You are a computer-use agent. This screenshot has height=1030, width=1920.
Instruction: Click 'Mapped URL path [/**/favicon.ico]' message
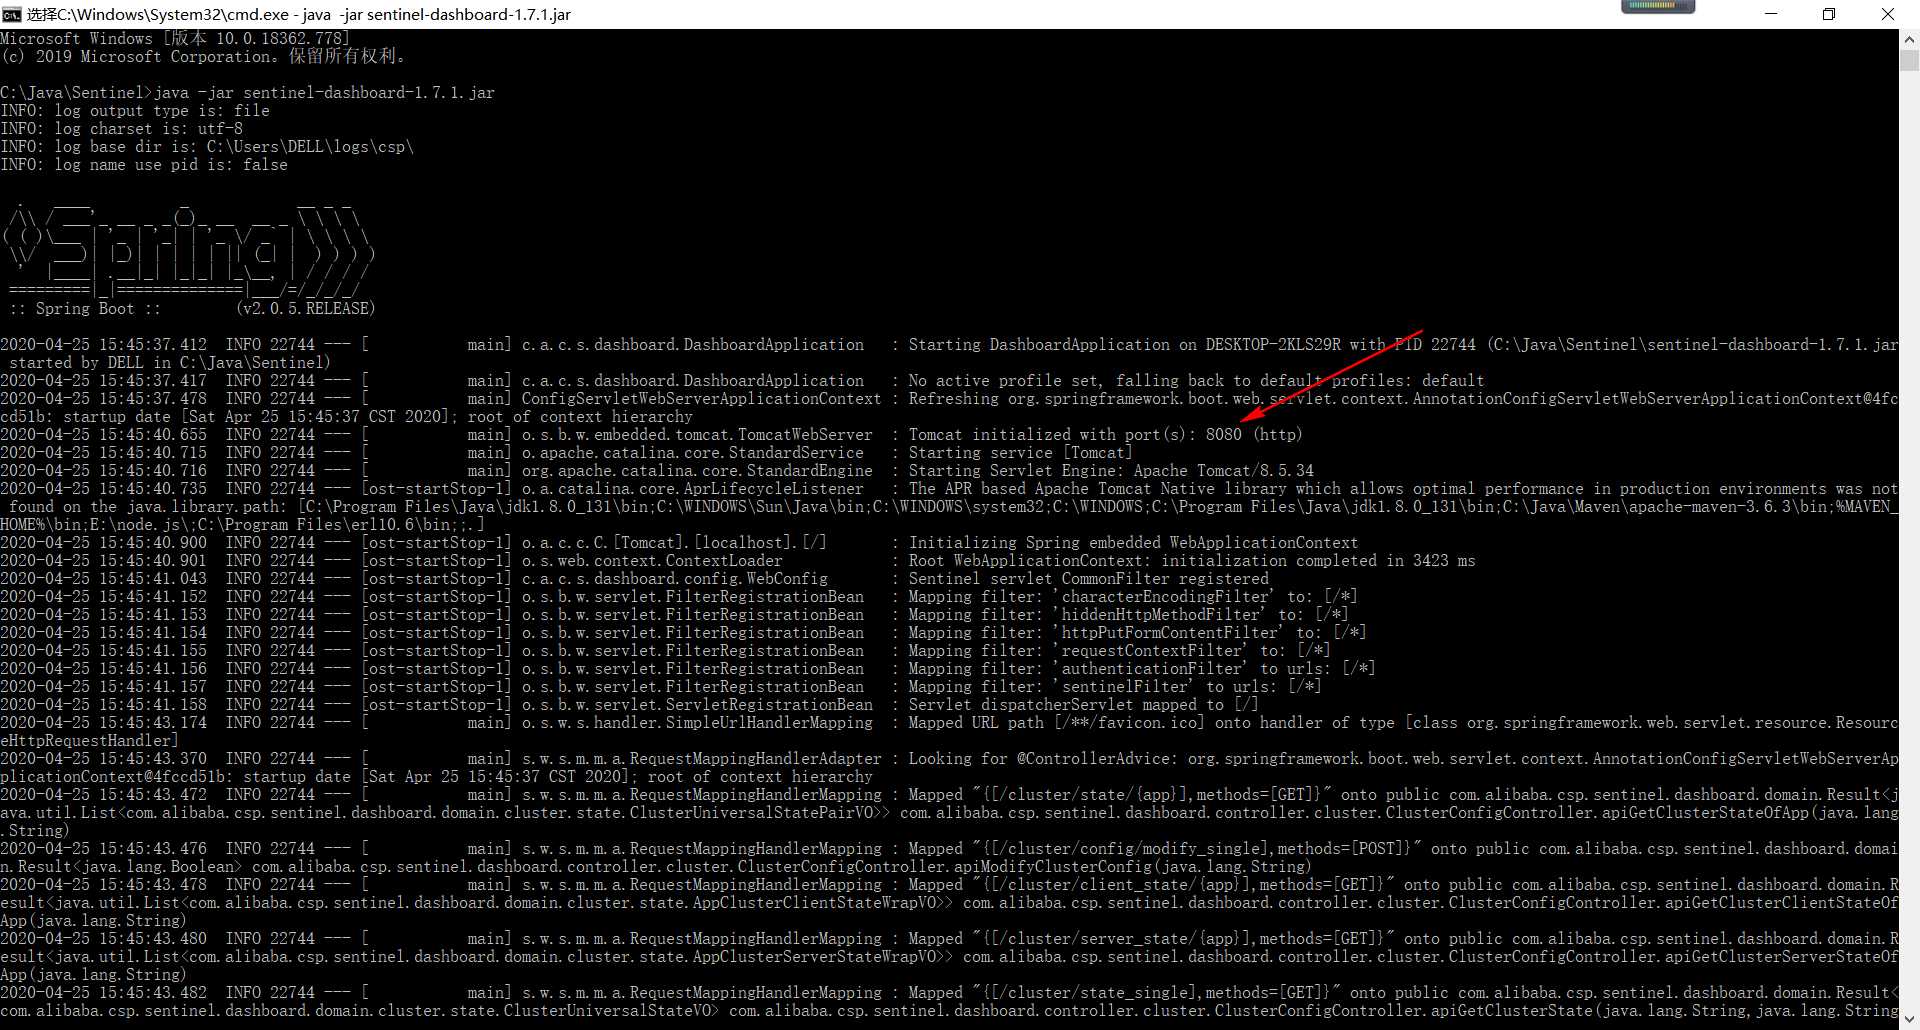[1402, 723]
